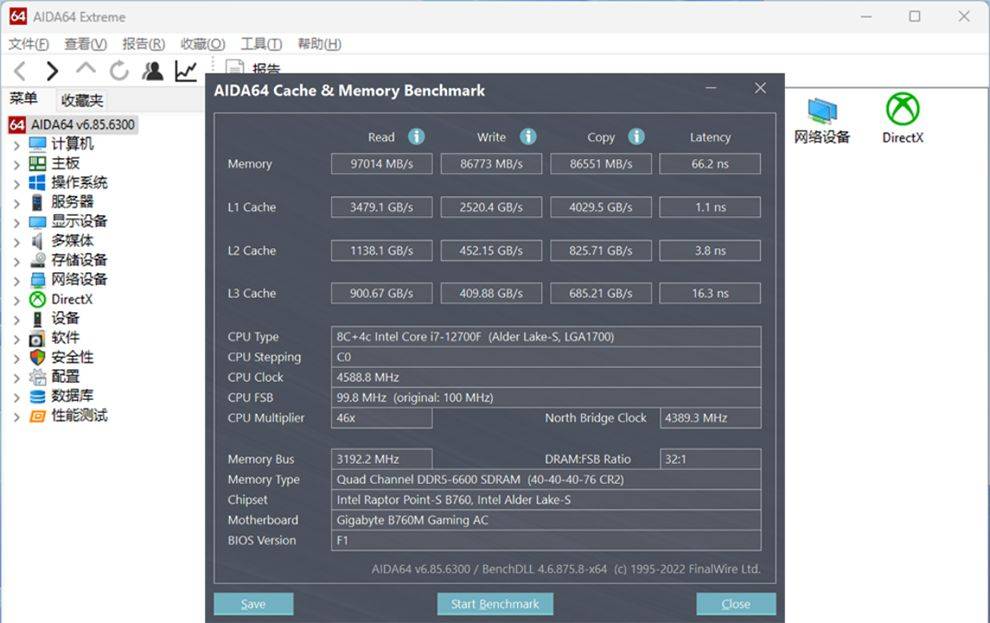Expand the 性能测试 tree node
990x623 pixels.
click(x=16, y=416)
